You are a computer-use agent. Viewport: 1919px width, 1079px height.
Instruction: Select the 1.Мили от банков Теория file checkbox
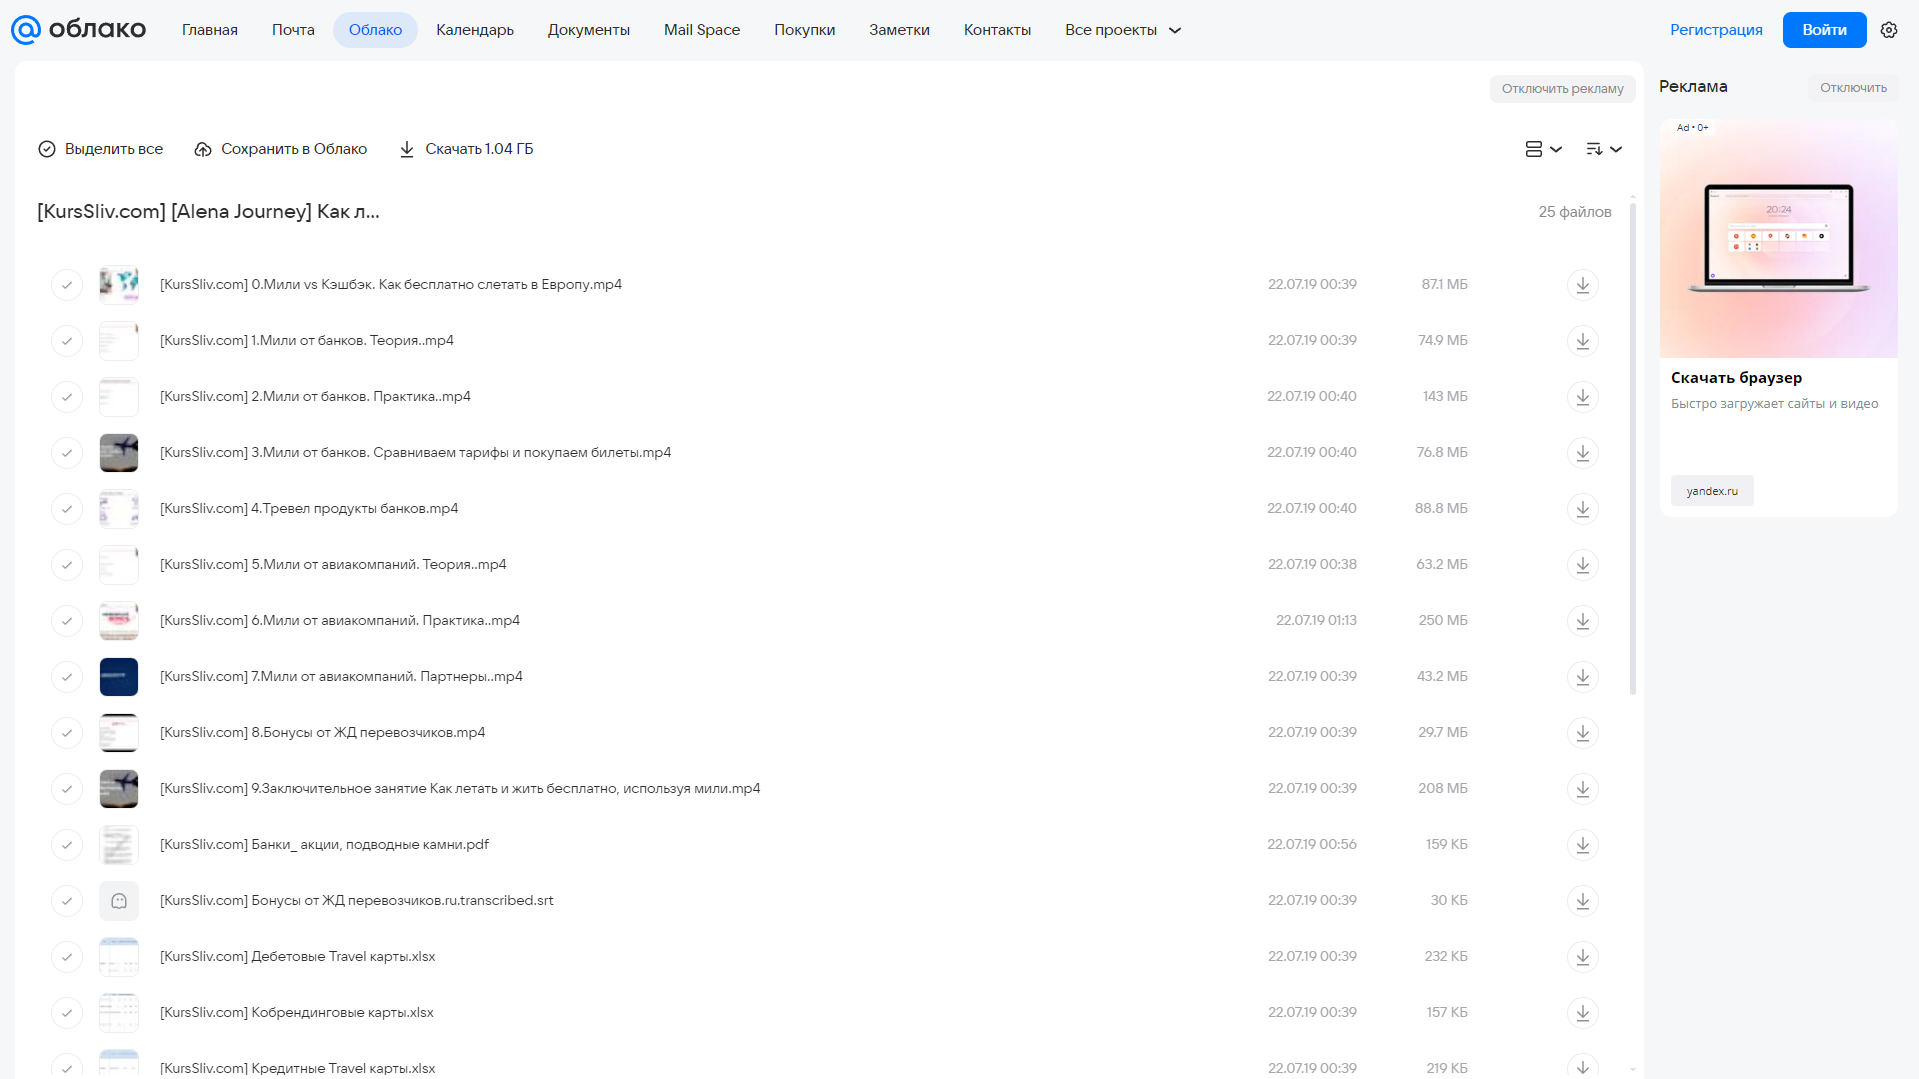67,341
